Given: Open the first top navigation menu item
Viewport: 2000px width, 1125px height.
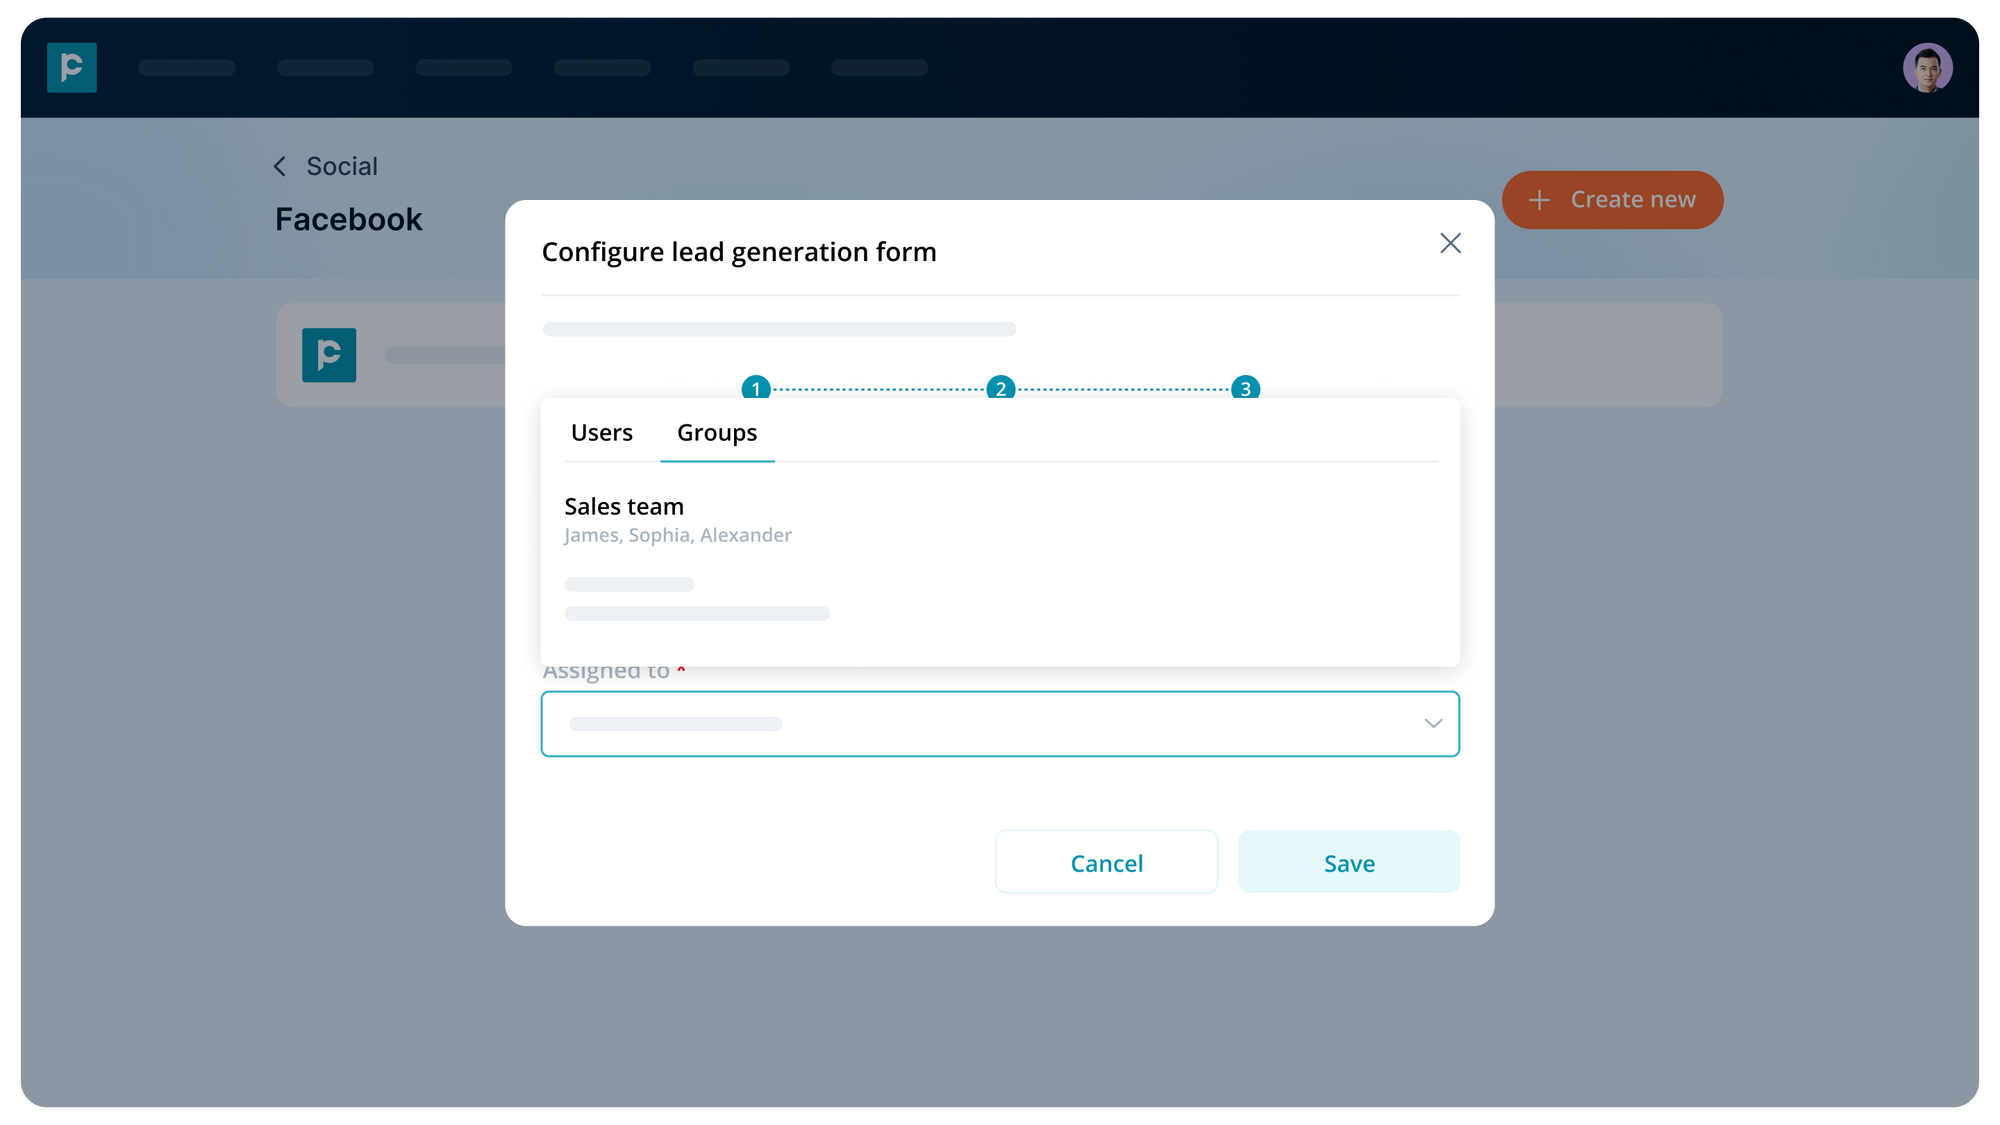Looking at the screenshot, I should 187,68.
